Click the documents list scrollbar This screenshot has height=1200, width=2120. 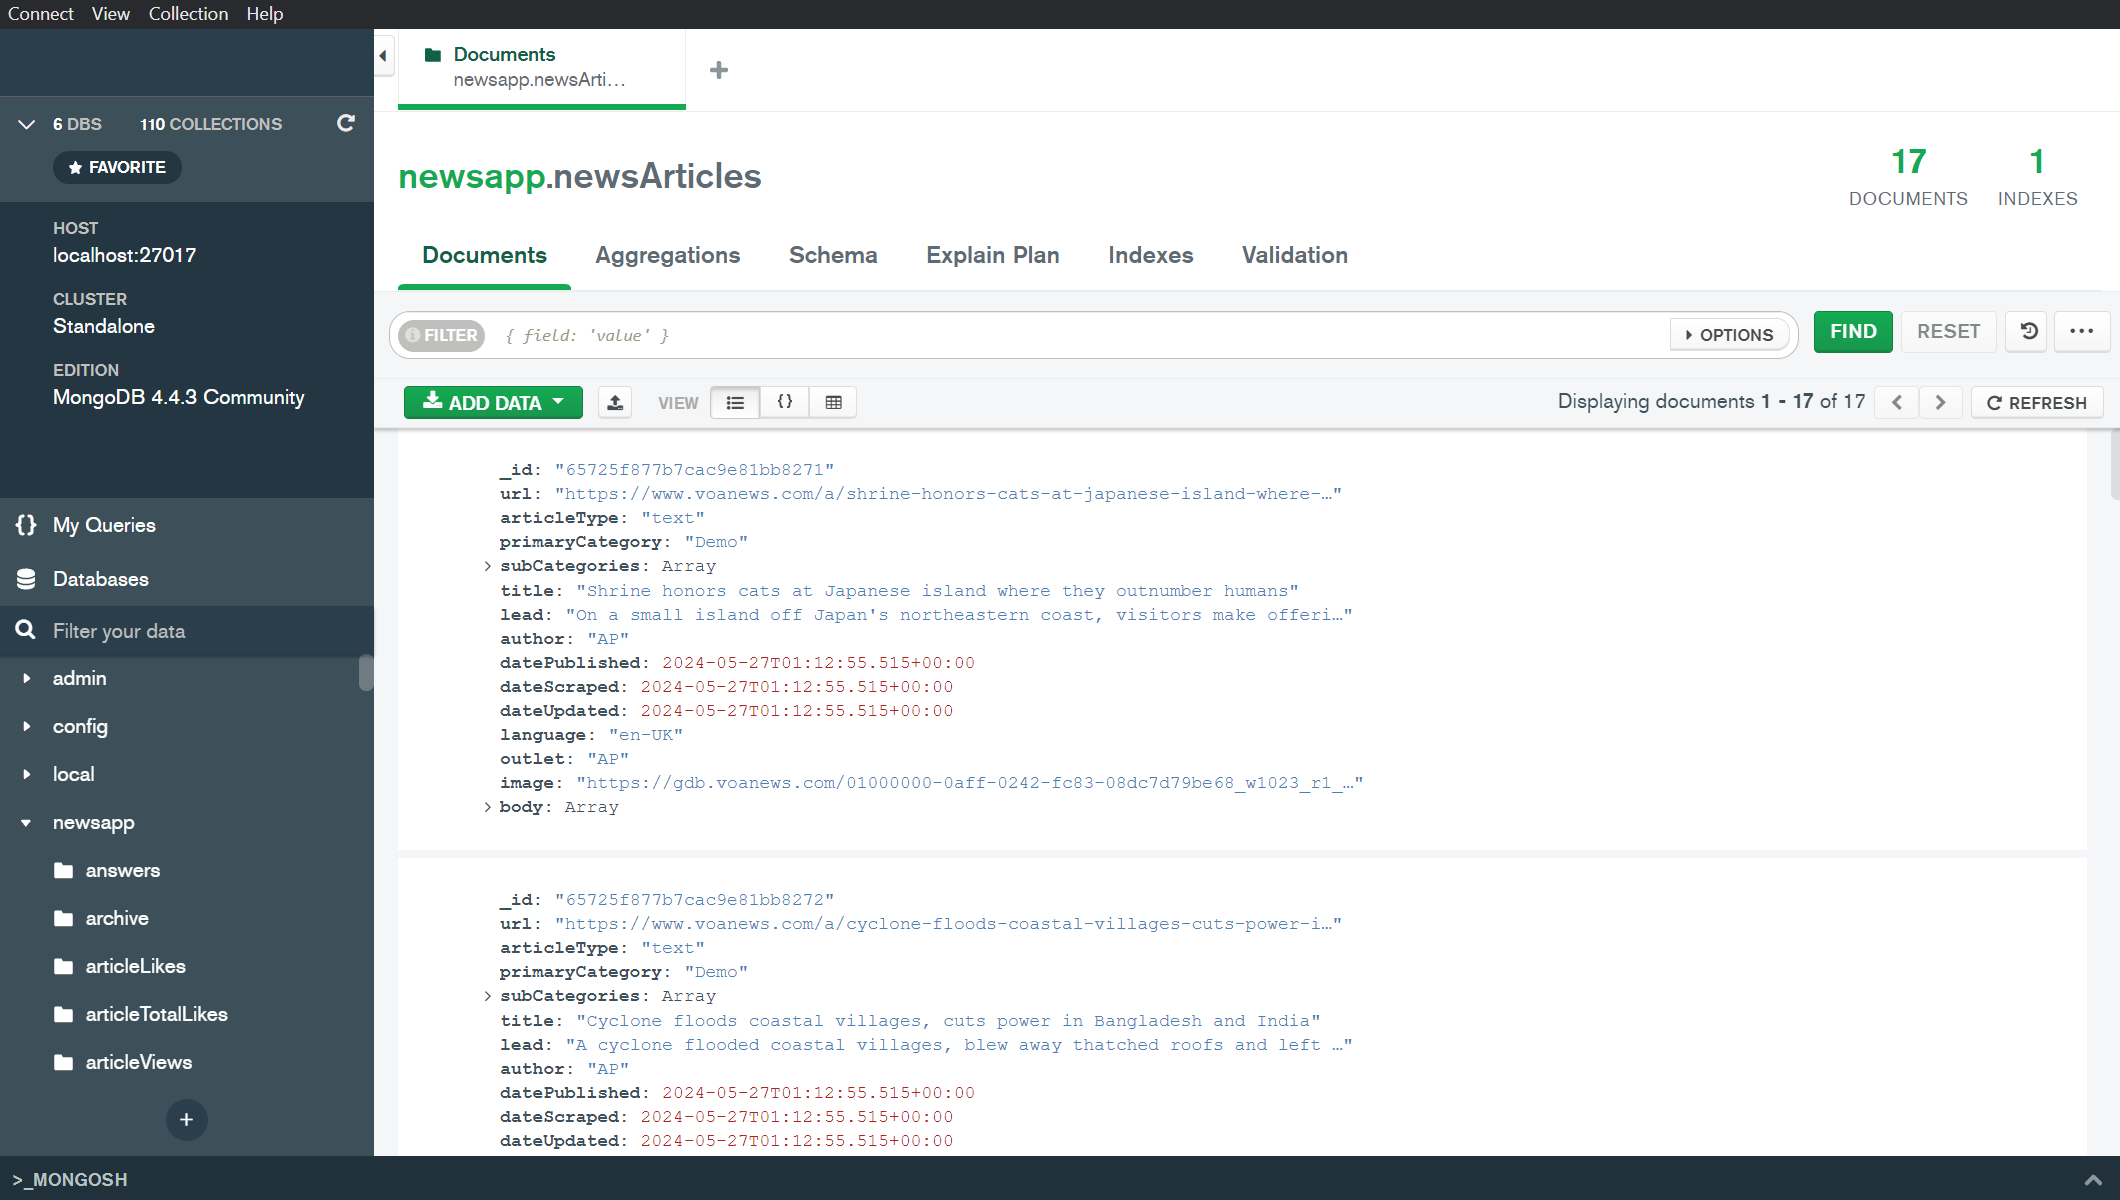pos(2114,463)
